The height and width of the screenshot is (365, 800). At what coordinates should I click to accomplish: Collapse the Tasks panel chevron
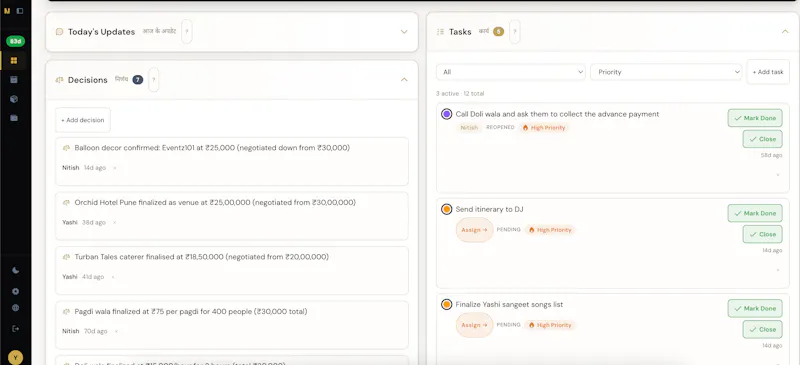[785, 32]
